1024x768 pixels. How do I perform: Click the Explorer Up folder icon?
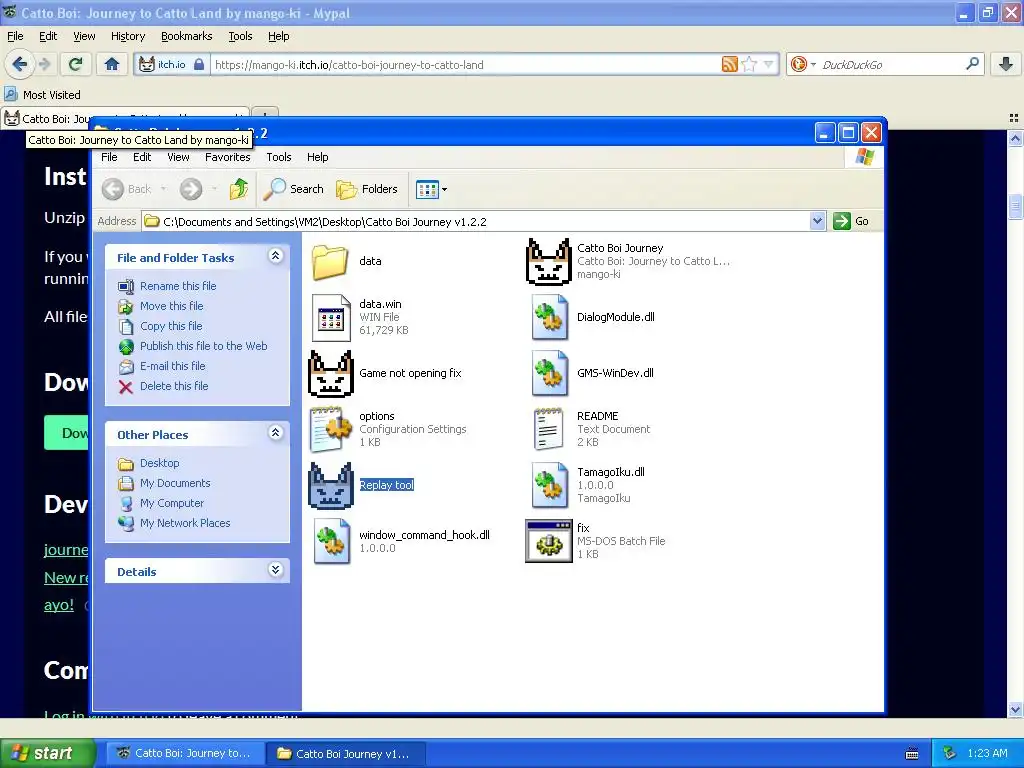239,189
